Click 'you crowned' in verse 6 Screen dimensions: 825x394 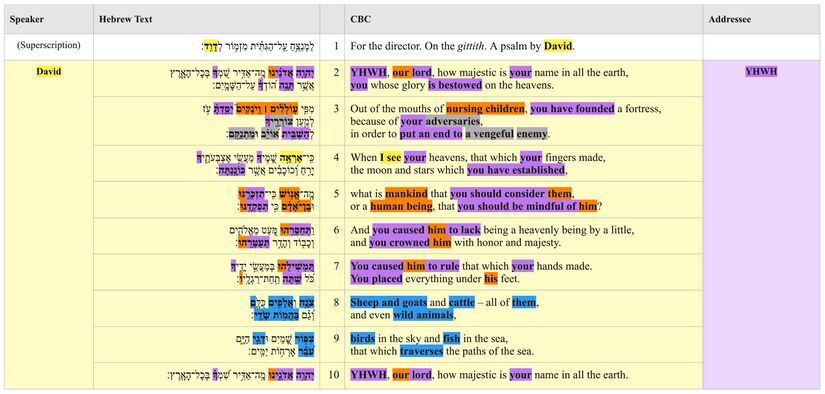click(400, 243)
